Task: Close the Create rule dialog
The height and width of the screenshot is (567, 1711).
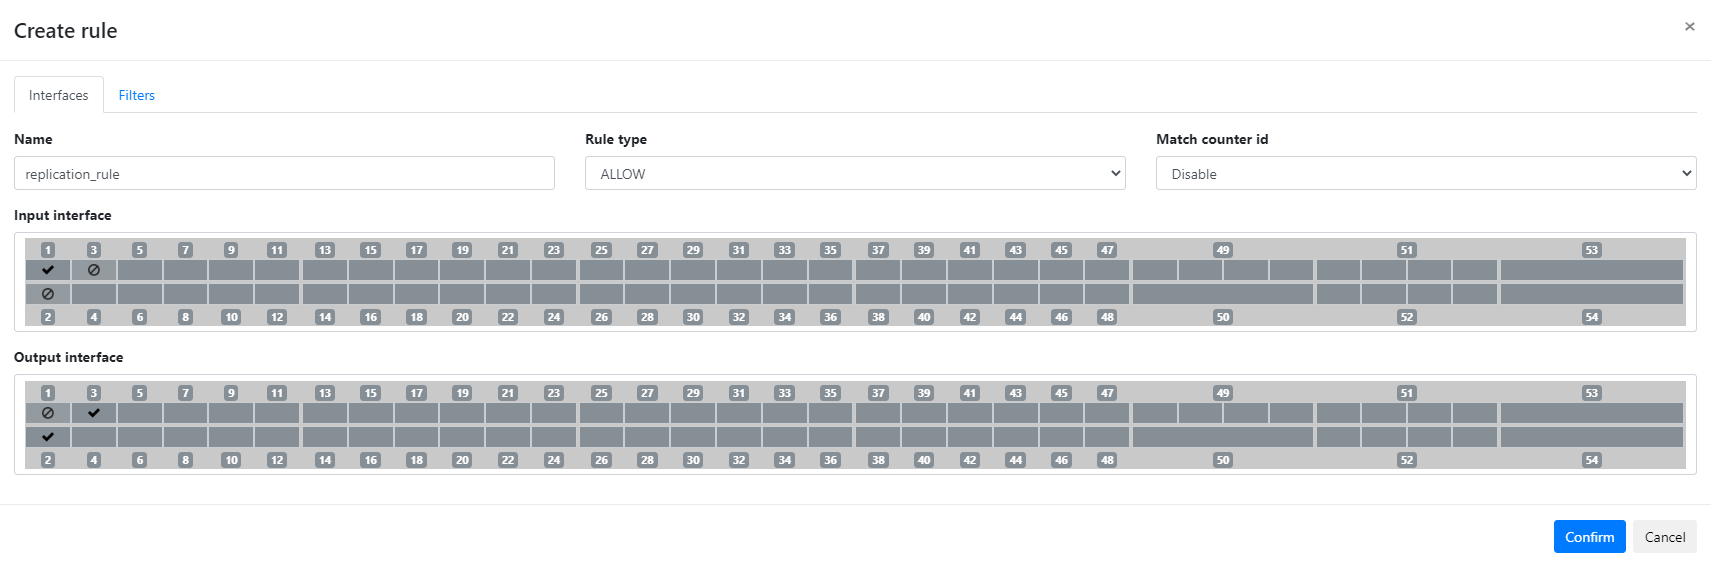Action: [1689, 27]
